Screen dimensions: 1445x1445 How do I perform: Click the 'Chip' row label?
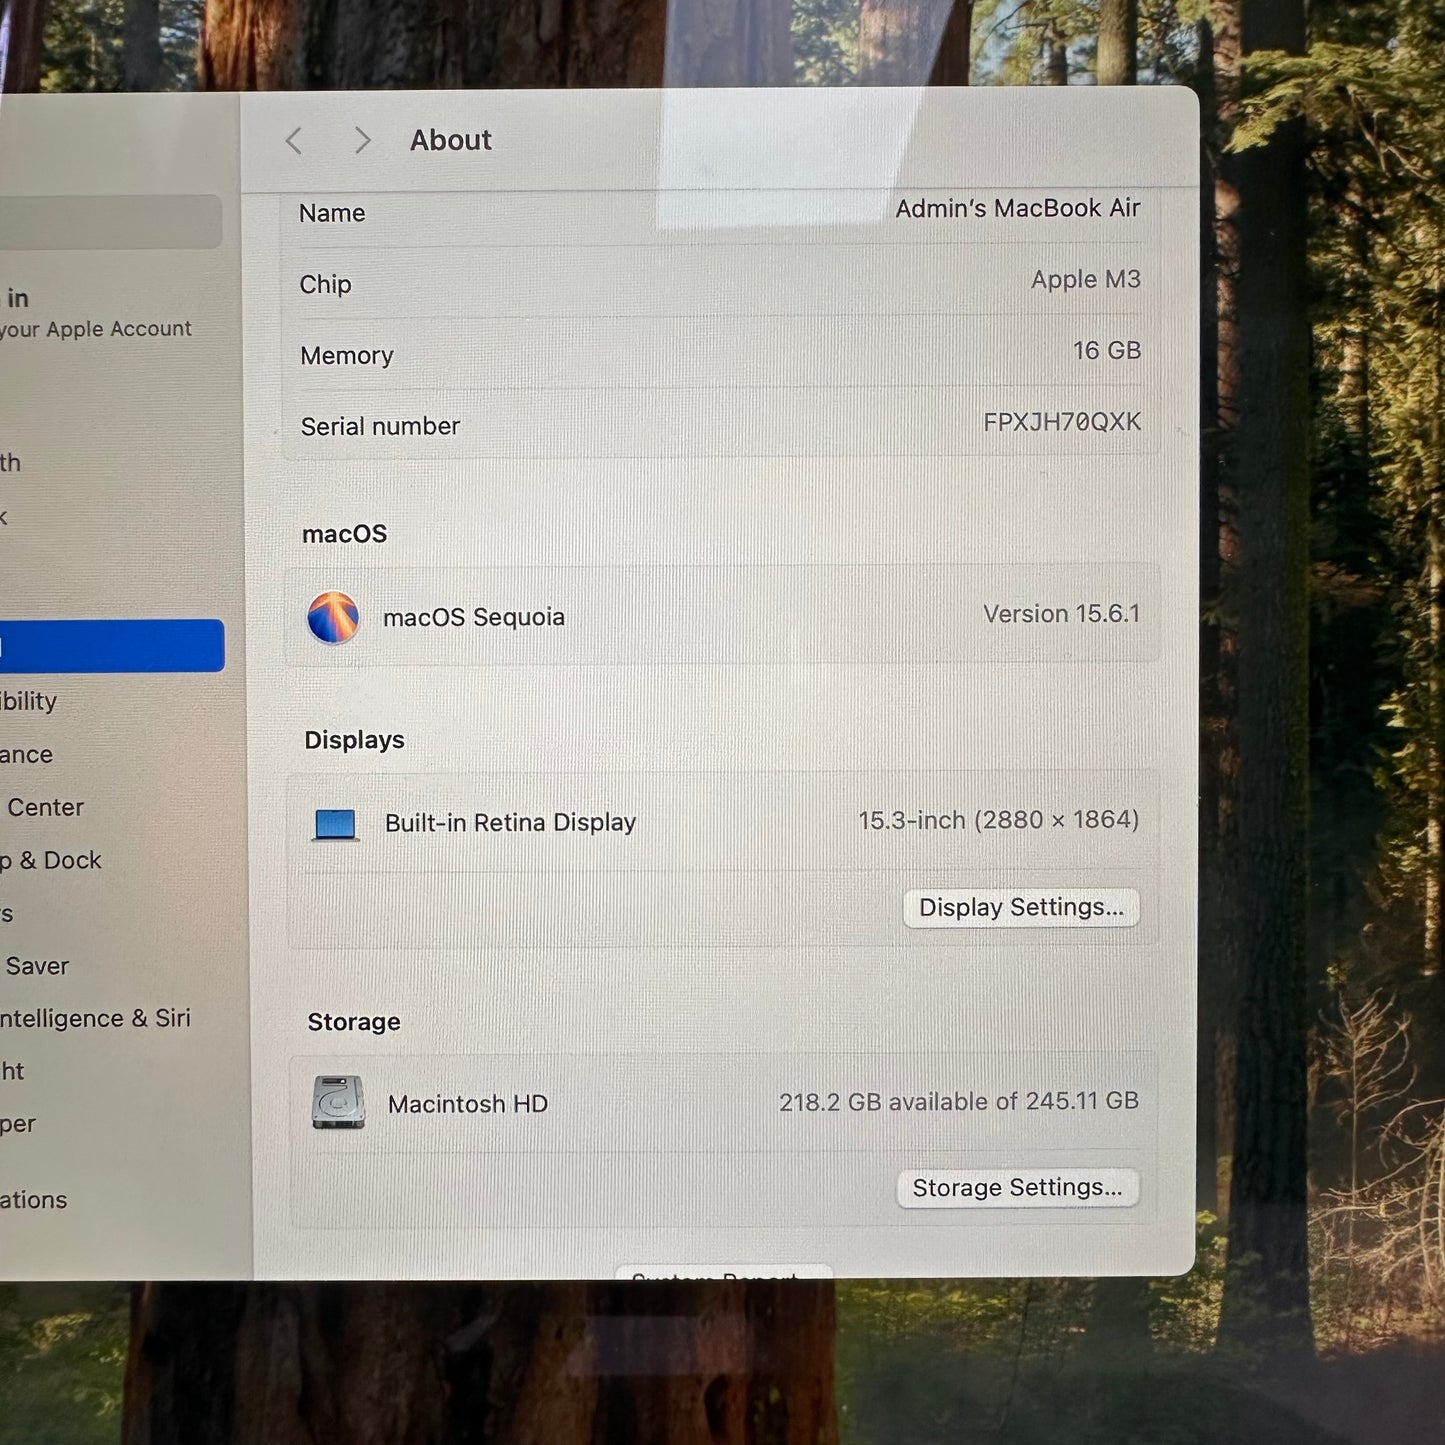326,285
